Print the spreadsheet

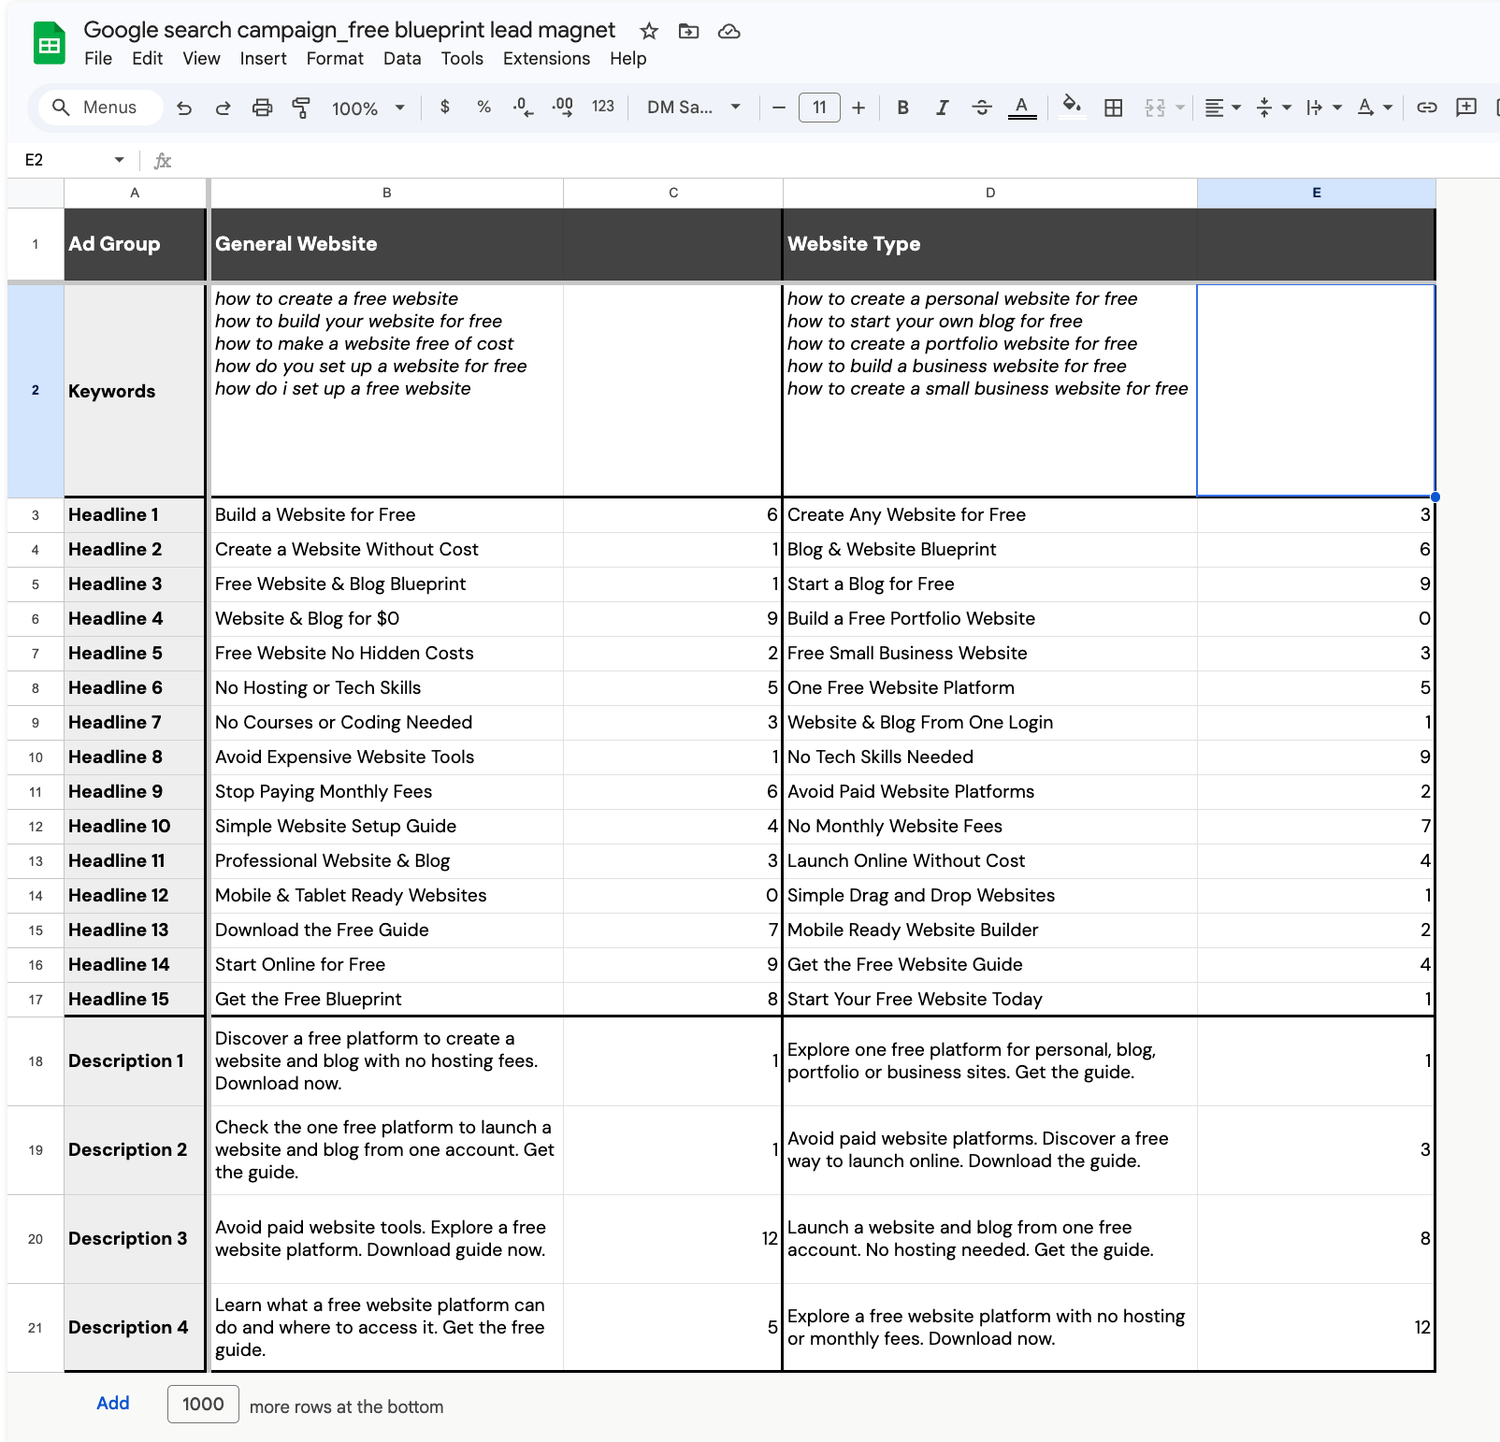262,108
